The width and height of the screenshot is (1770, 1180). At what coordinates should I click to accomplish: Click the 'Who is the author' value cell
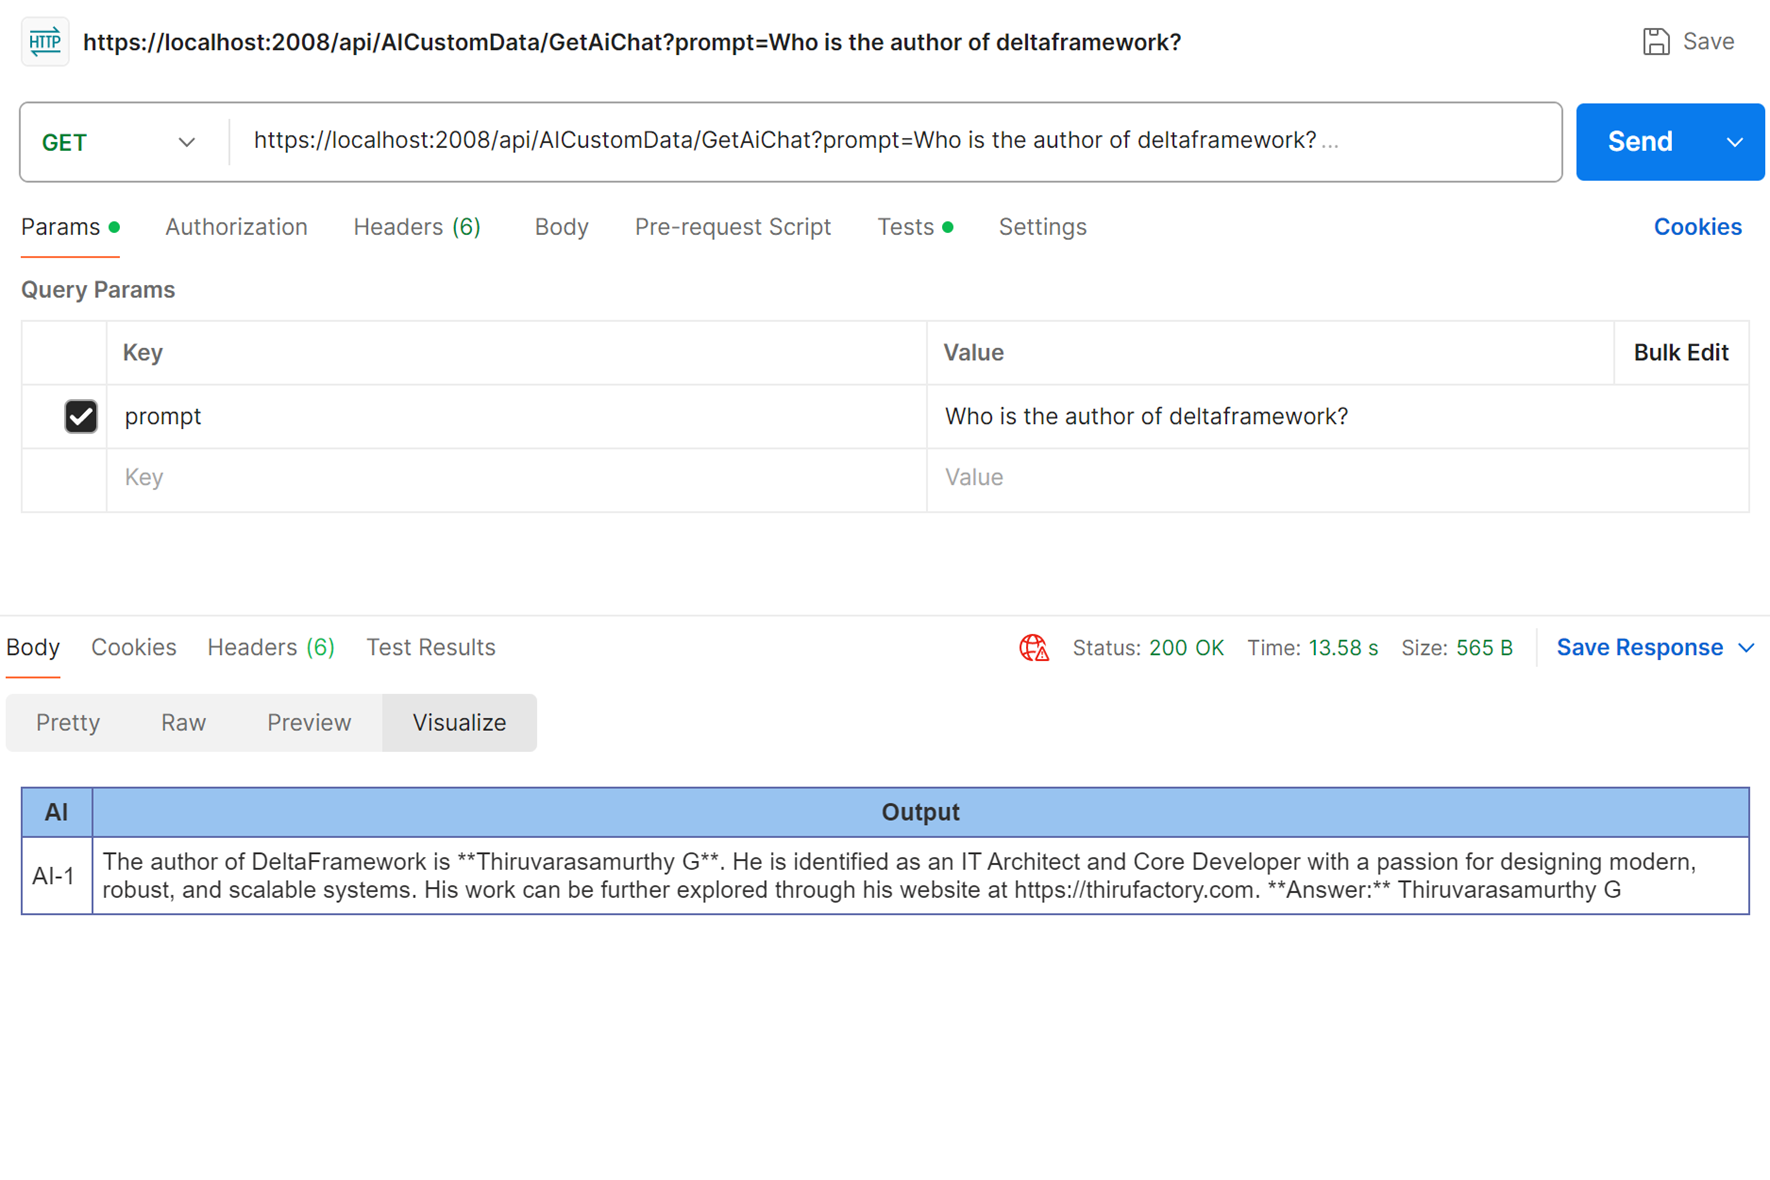pyautogui.click(x=1337, y=417)
